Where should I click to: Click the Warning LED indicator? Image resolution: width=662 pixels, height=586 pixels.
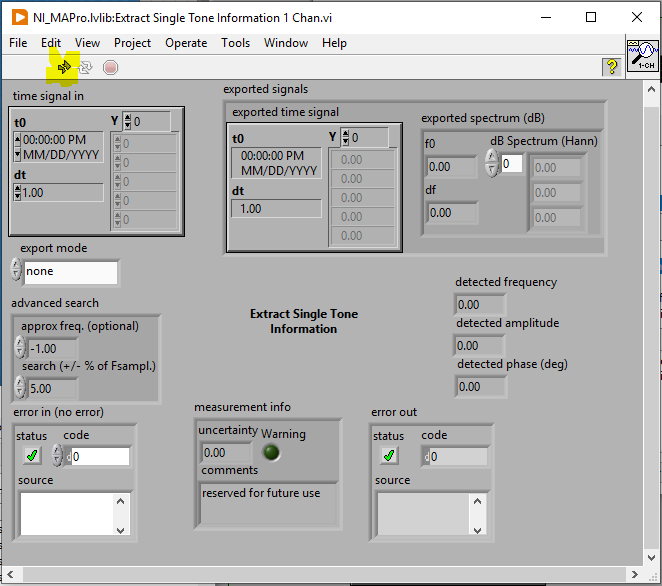pyautogui.click(x=270, y=452)
